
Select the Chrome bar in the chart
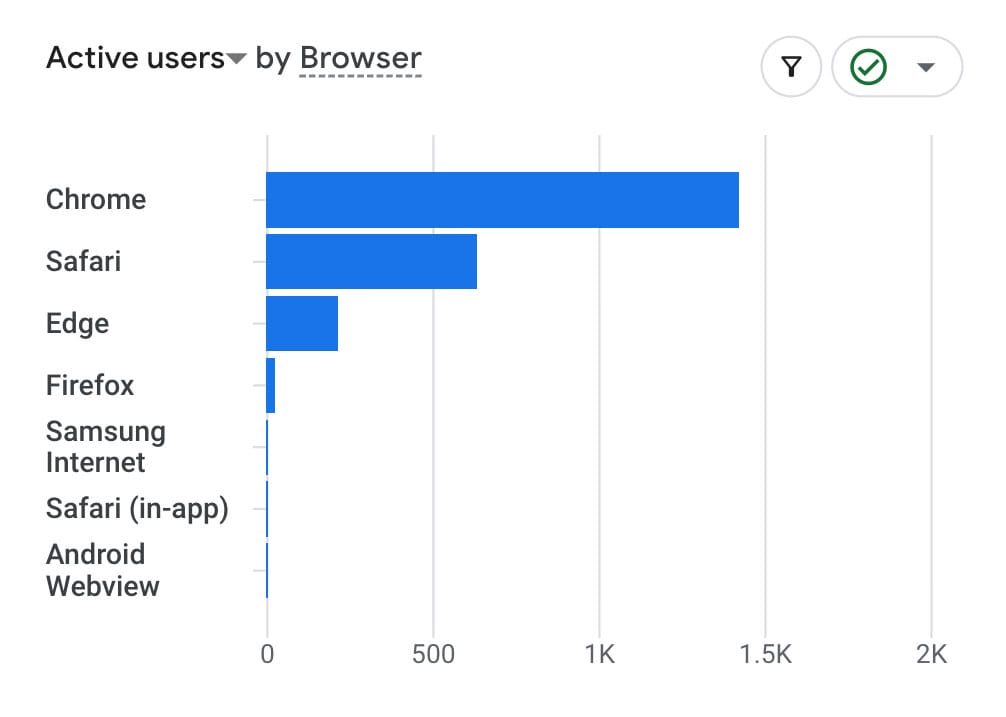click(x=502, y=200)
